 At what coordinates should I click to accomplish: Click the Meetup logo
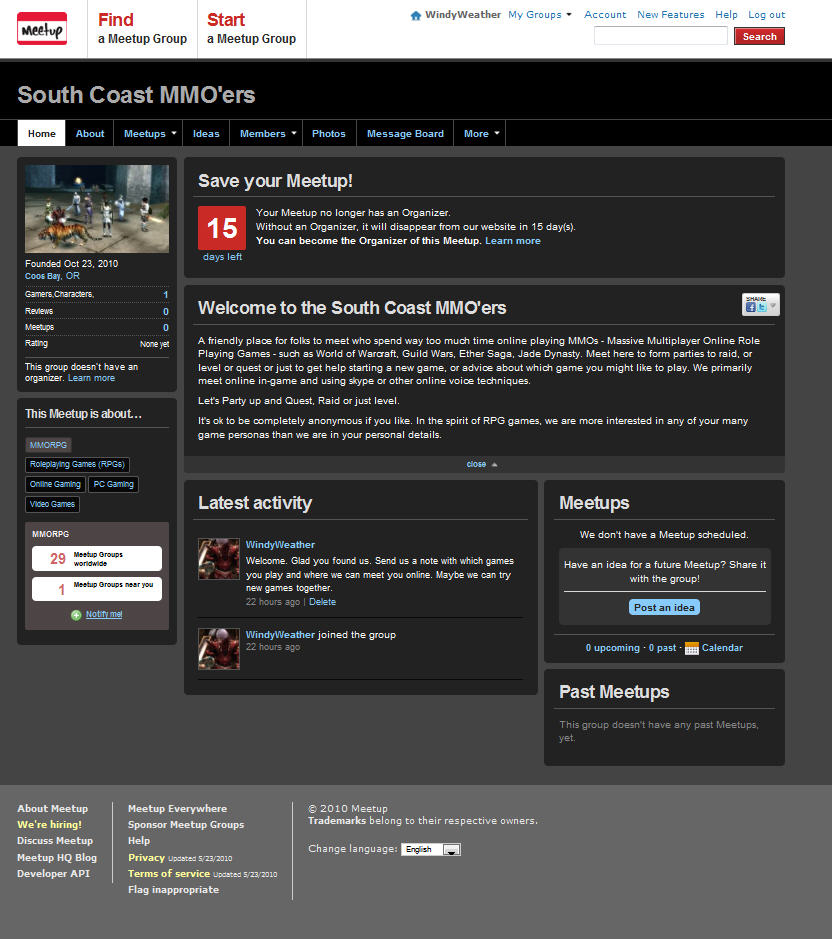[x=42, y=29]
